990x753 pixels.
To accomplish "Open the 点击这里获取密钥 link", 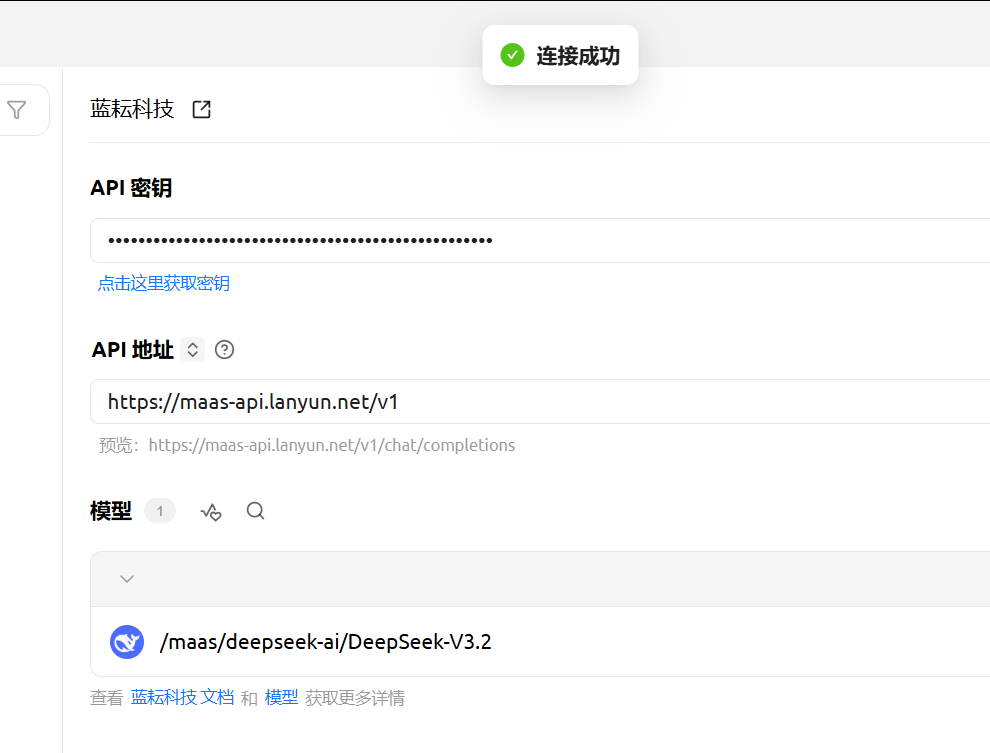I will (164, 283).
